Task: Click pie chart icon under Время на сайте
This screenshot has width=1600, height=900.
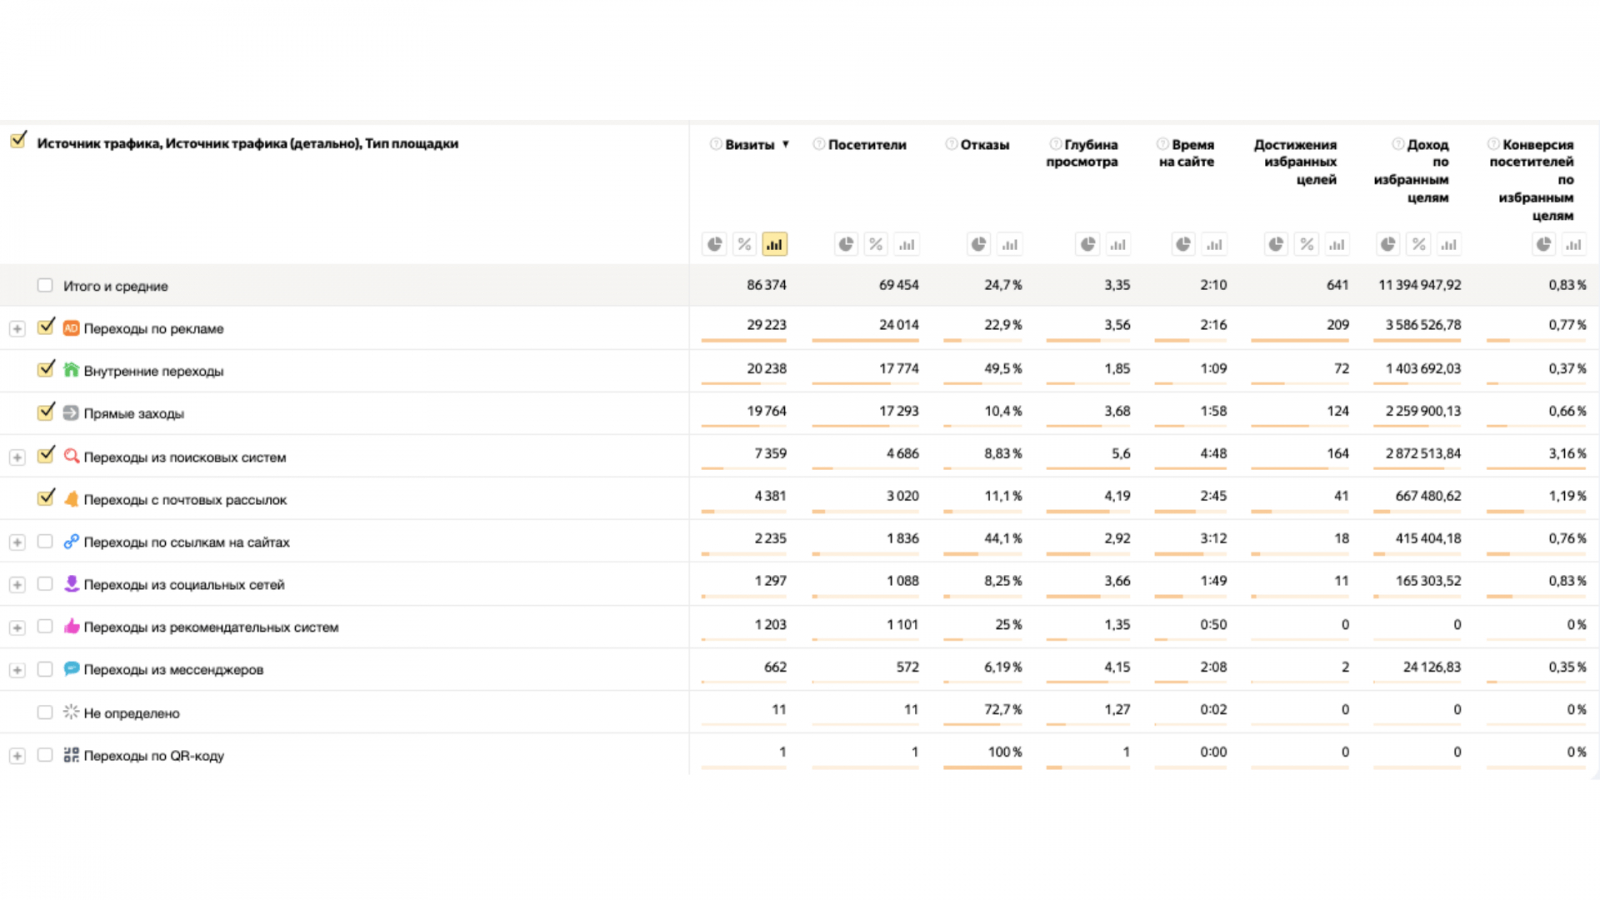Action: [x=1183, y=244]
